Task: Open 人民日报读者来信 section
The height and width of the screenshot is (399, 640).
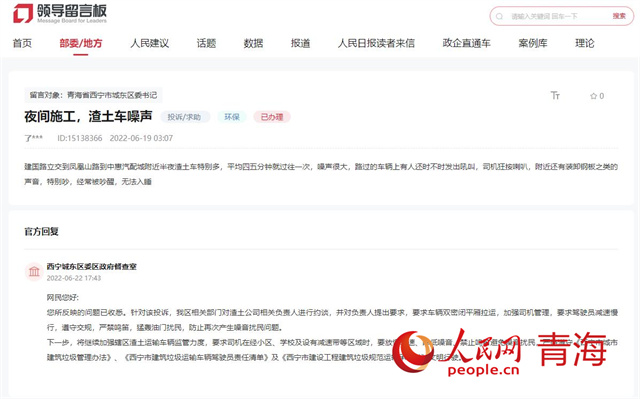Action: pyautogui.click(x=376, y=43)
